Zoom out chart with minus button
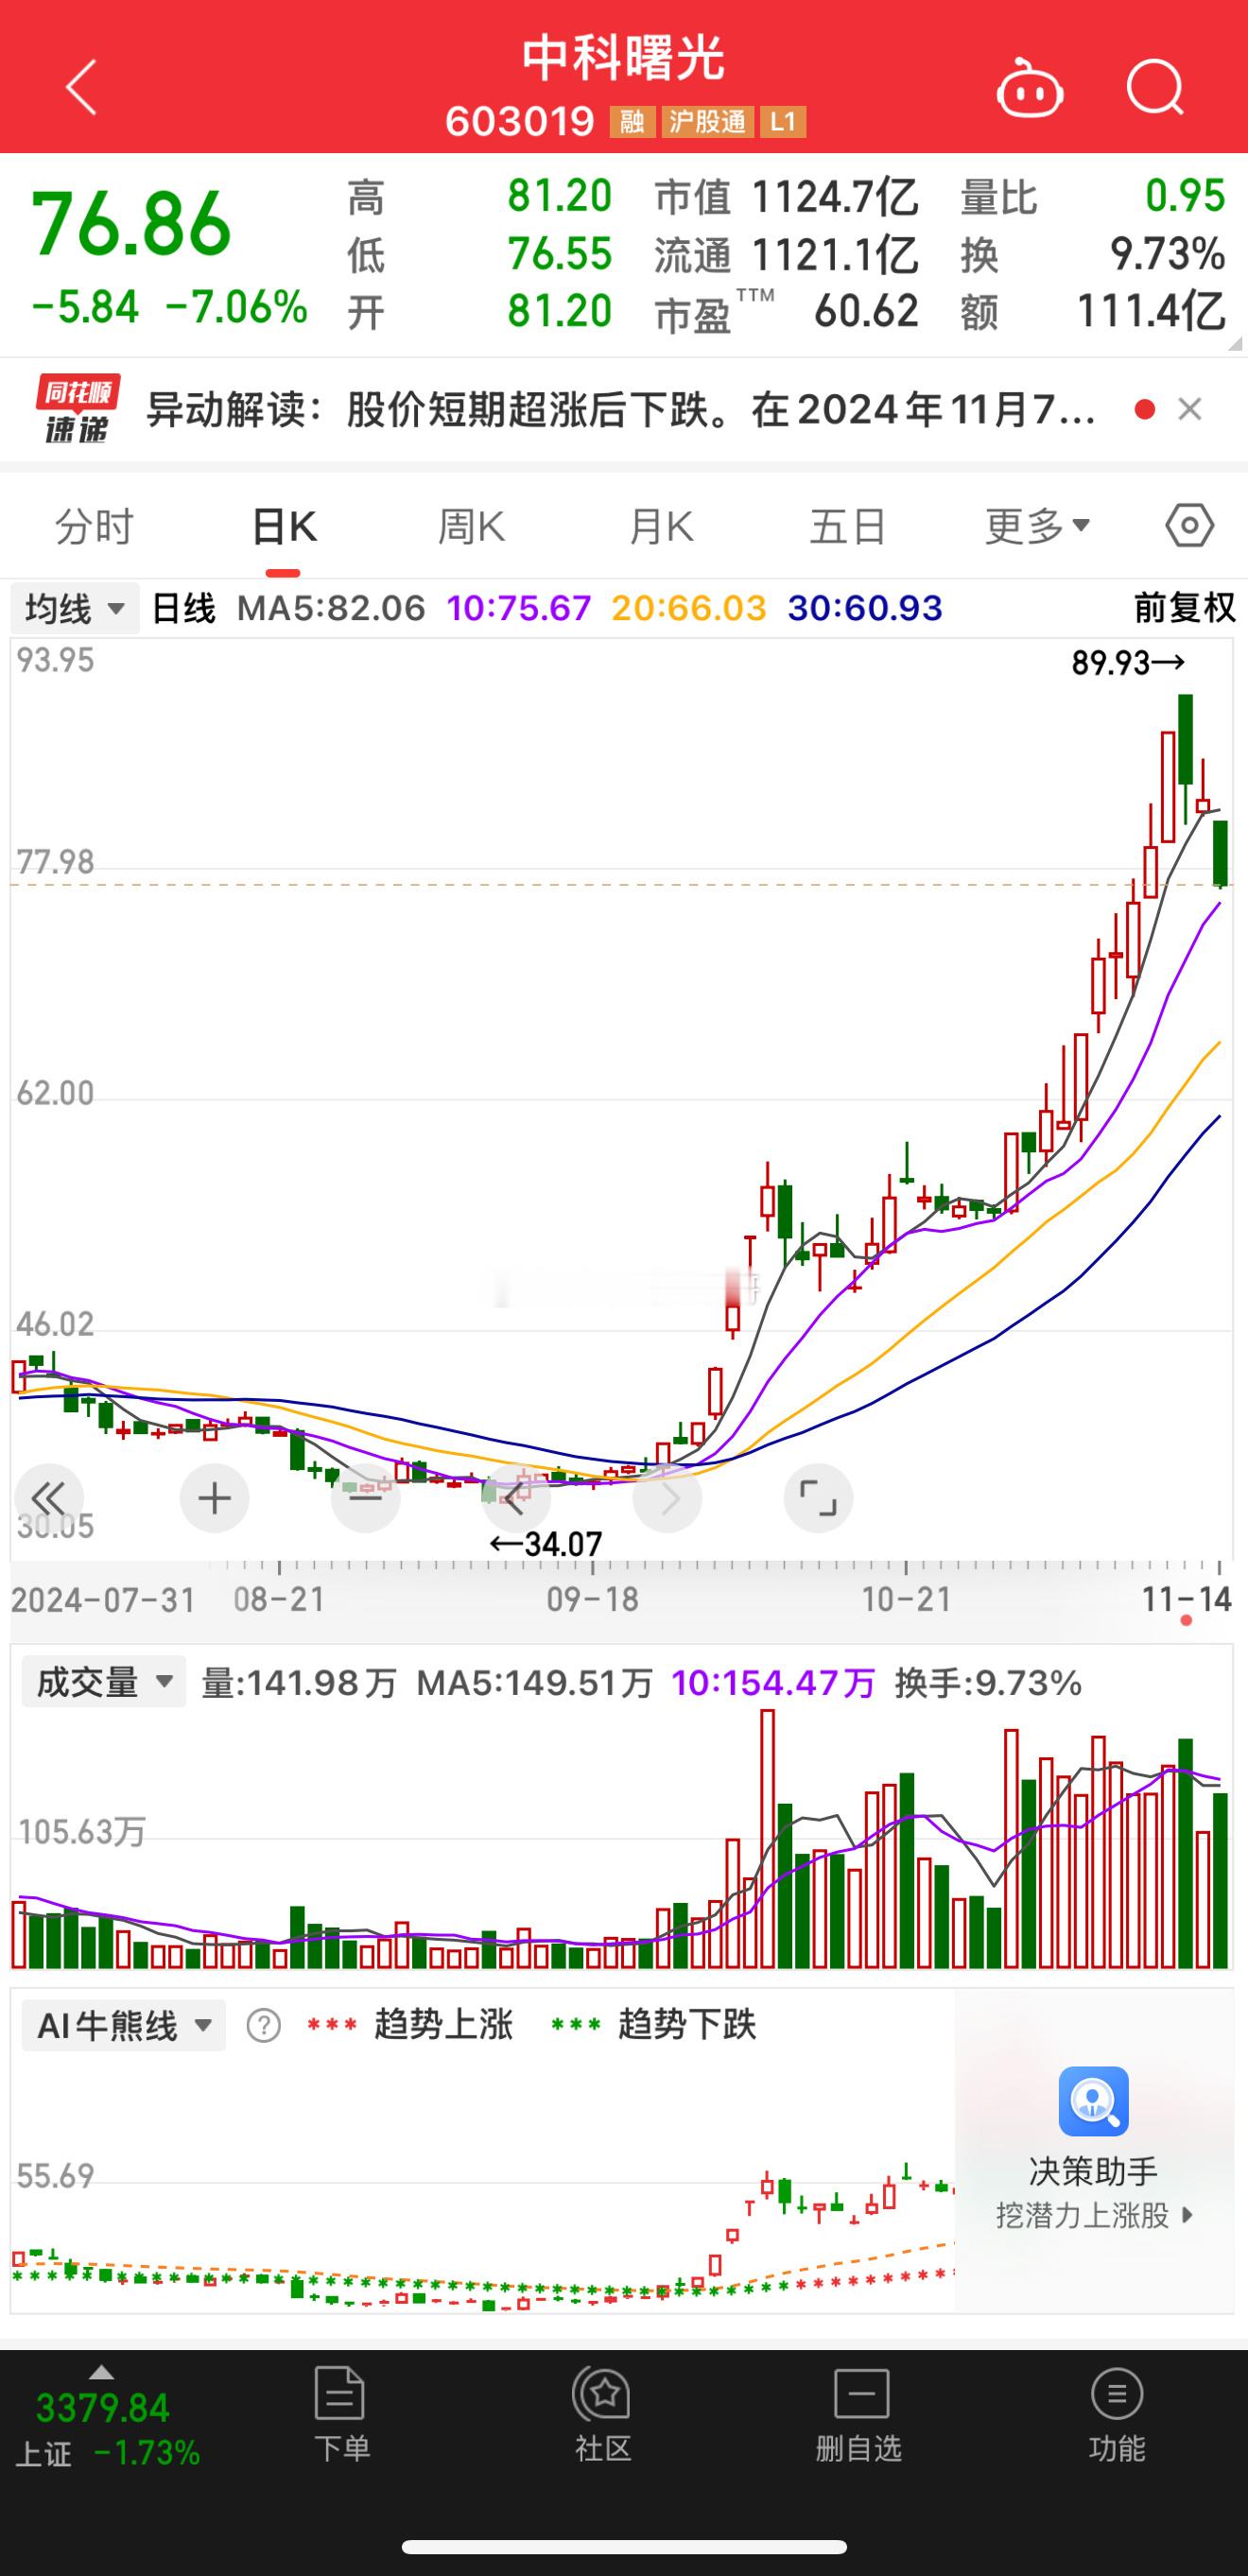The width and height of the screenshot is (1248, 2576). coord(366,1498)
